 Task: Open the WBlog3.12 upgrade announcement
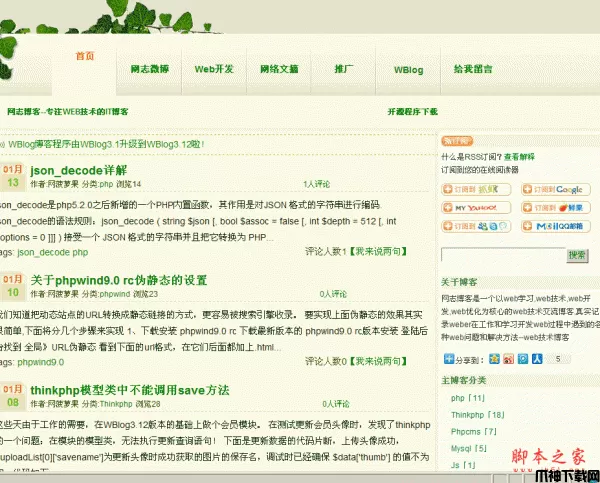pos(106,144)
